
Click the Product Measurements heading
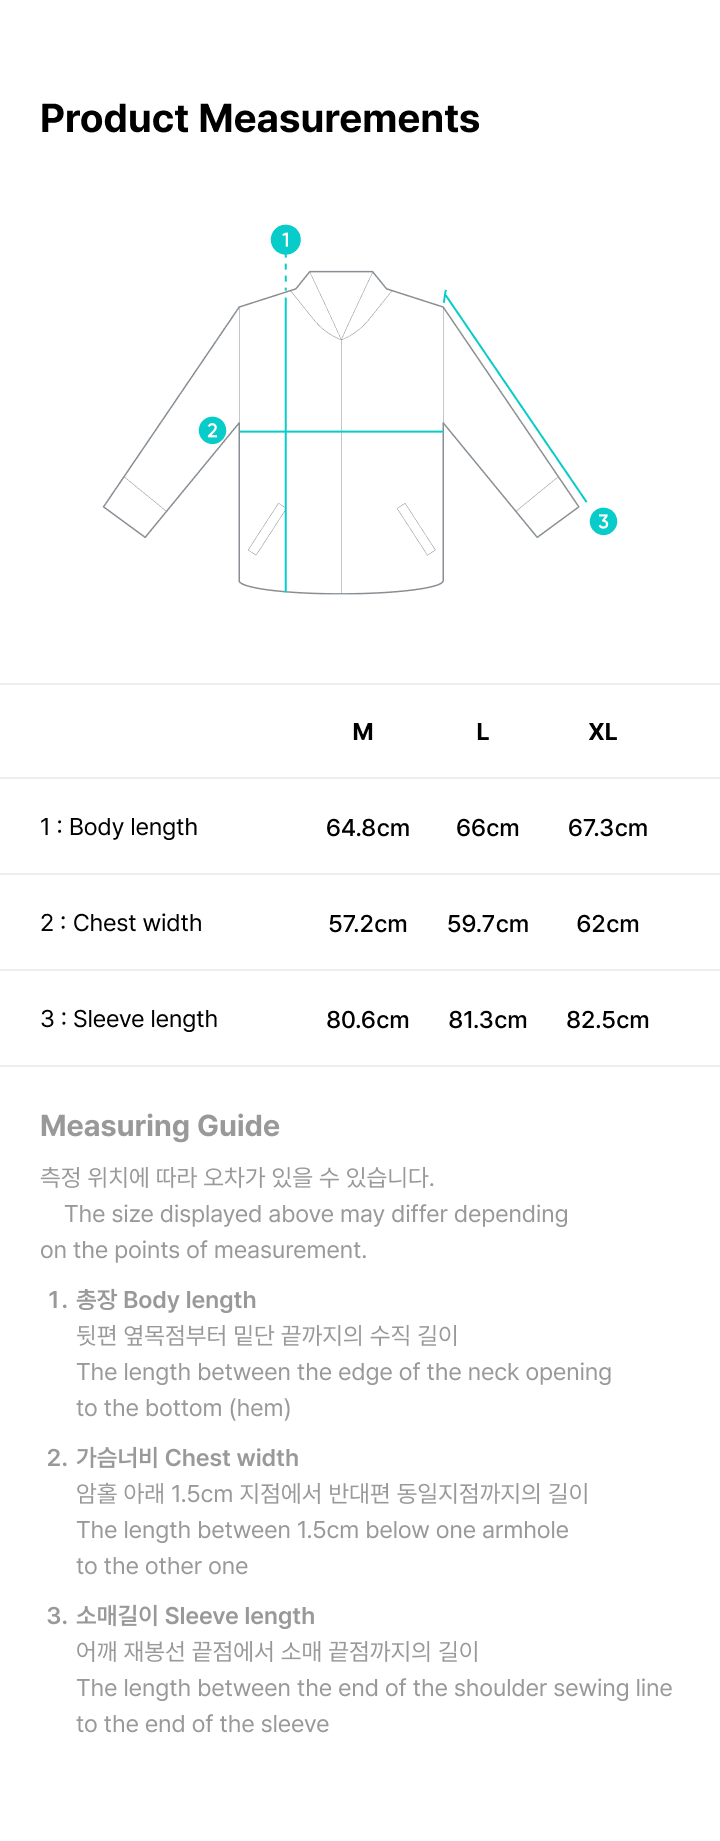pos(260,118)
